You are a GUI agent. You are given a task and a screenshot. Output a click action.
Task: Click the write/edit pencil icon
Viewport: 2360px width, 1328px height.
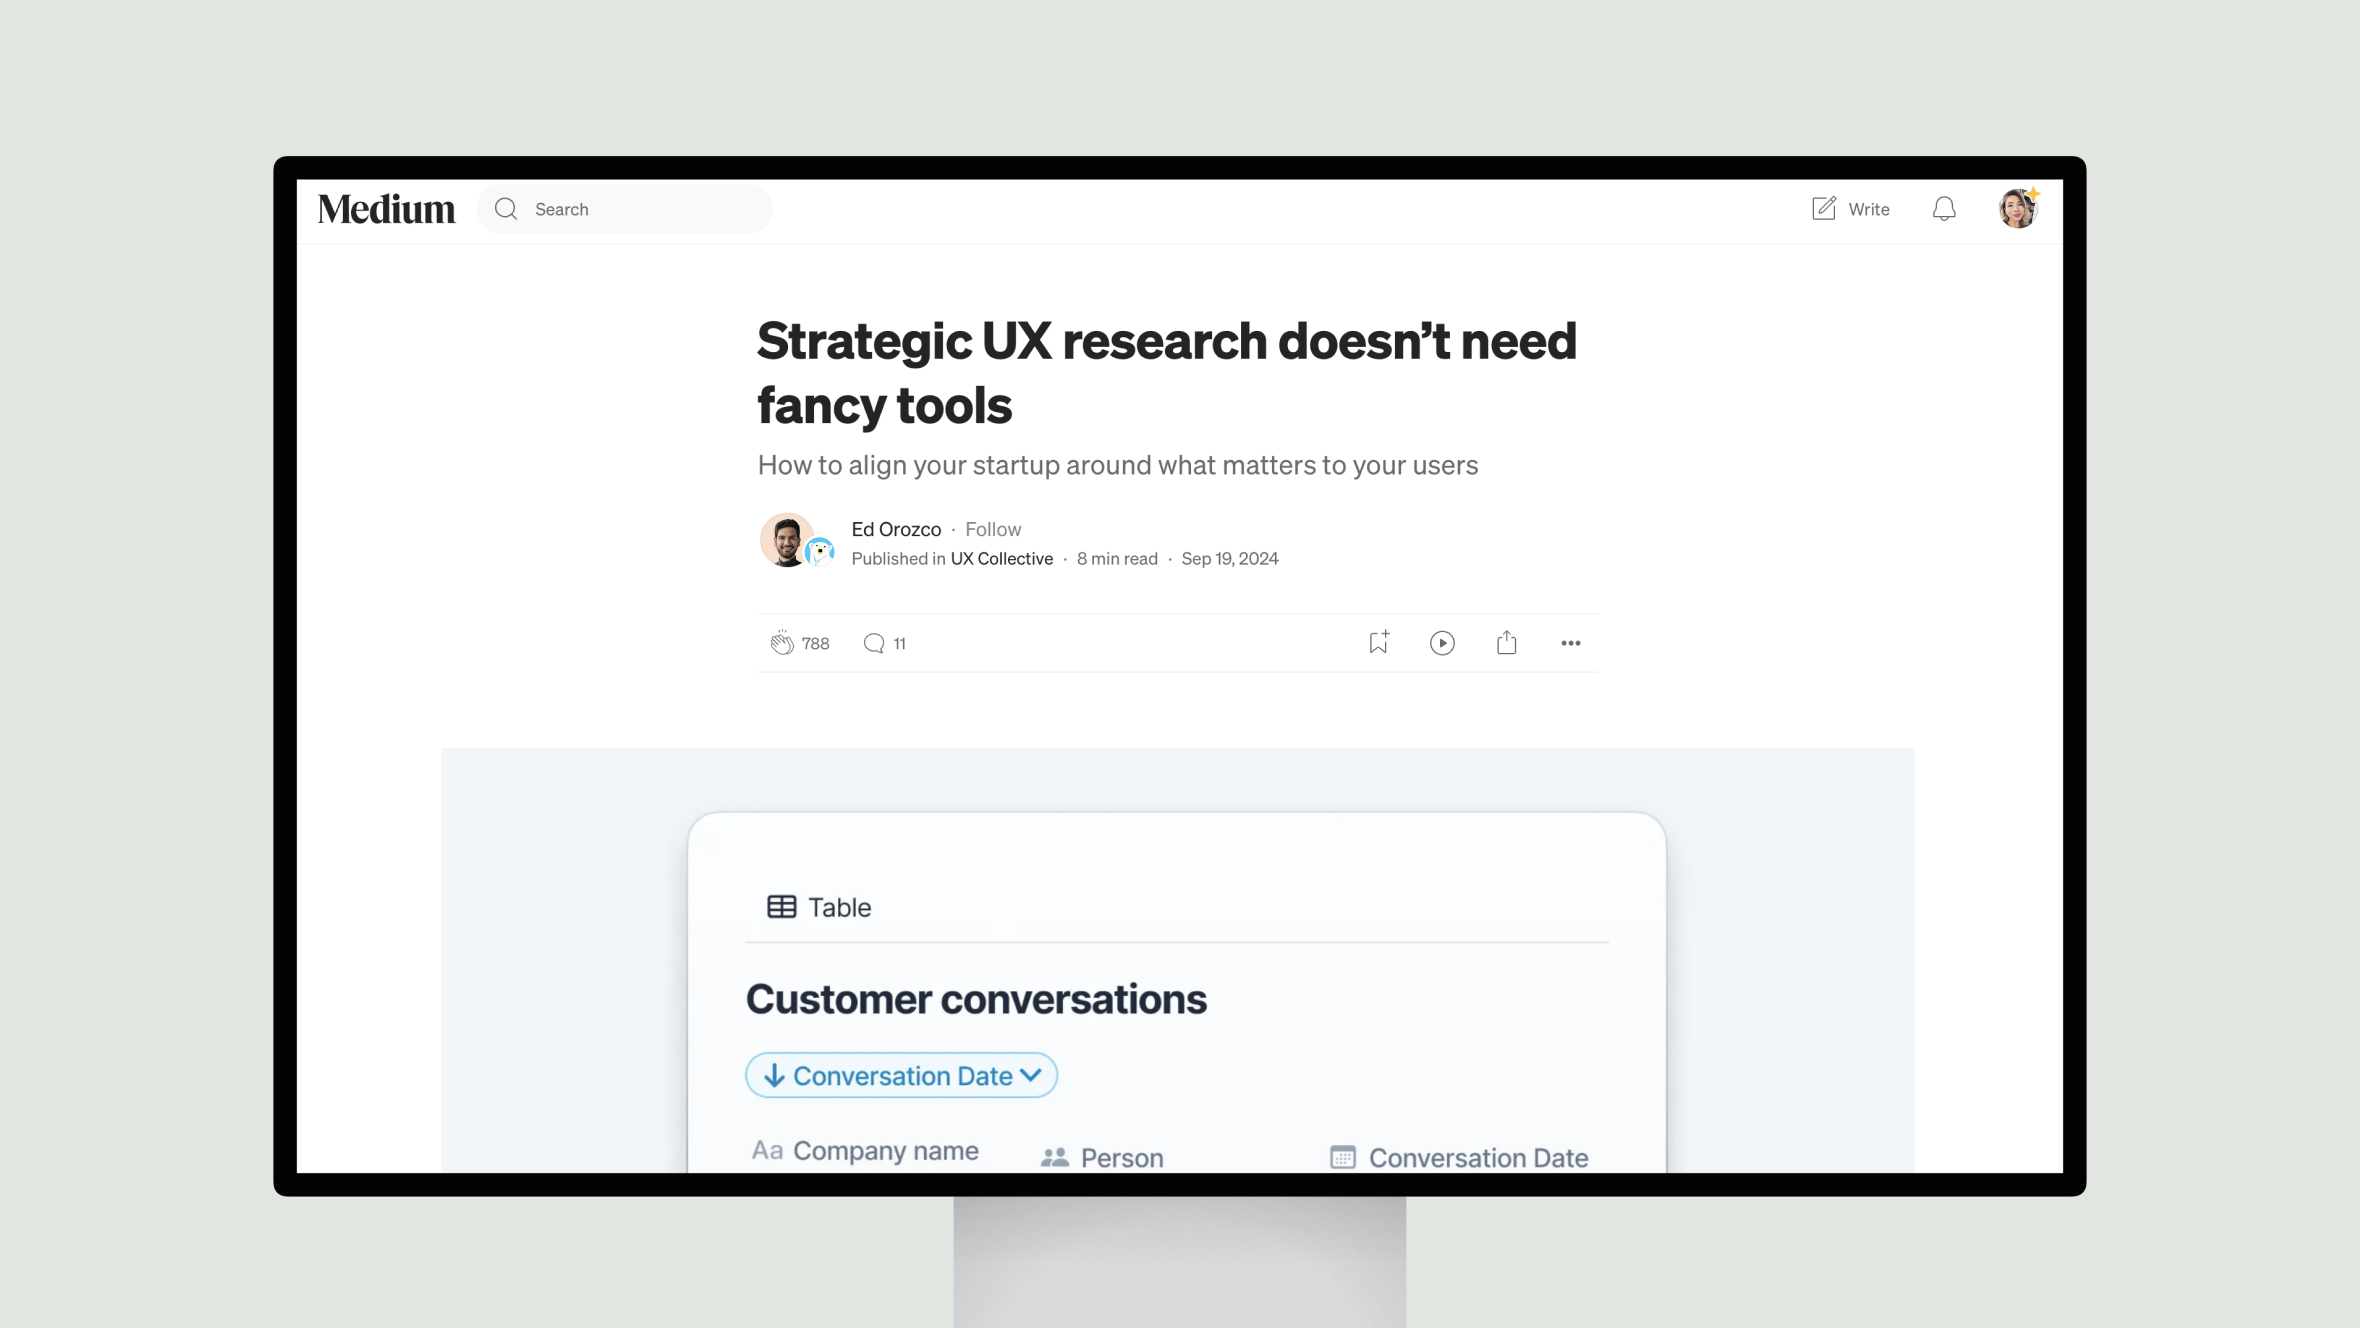1823,208
